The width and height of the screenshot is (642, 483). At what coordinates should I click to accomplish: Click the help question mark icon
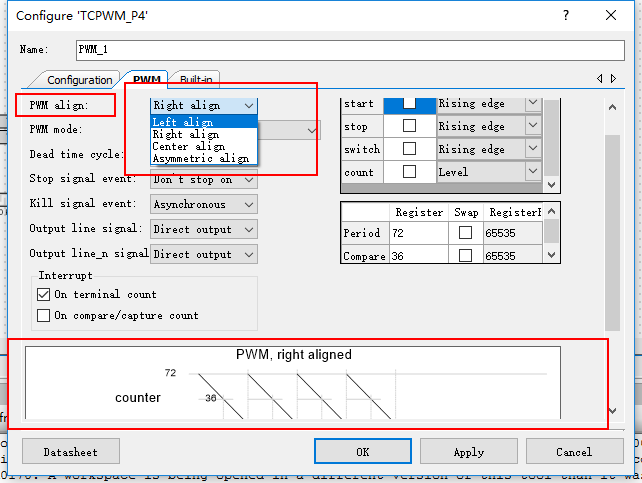(x=566, y=16)
